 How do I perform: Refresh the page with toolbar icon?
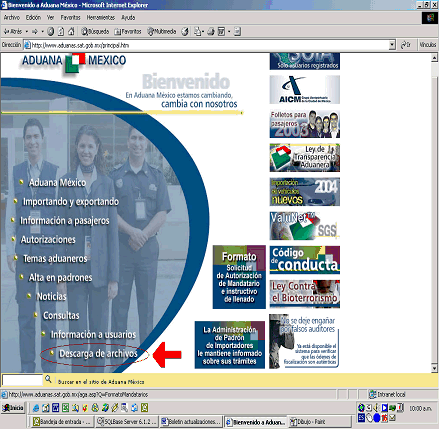[x=61, y=32]
